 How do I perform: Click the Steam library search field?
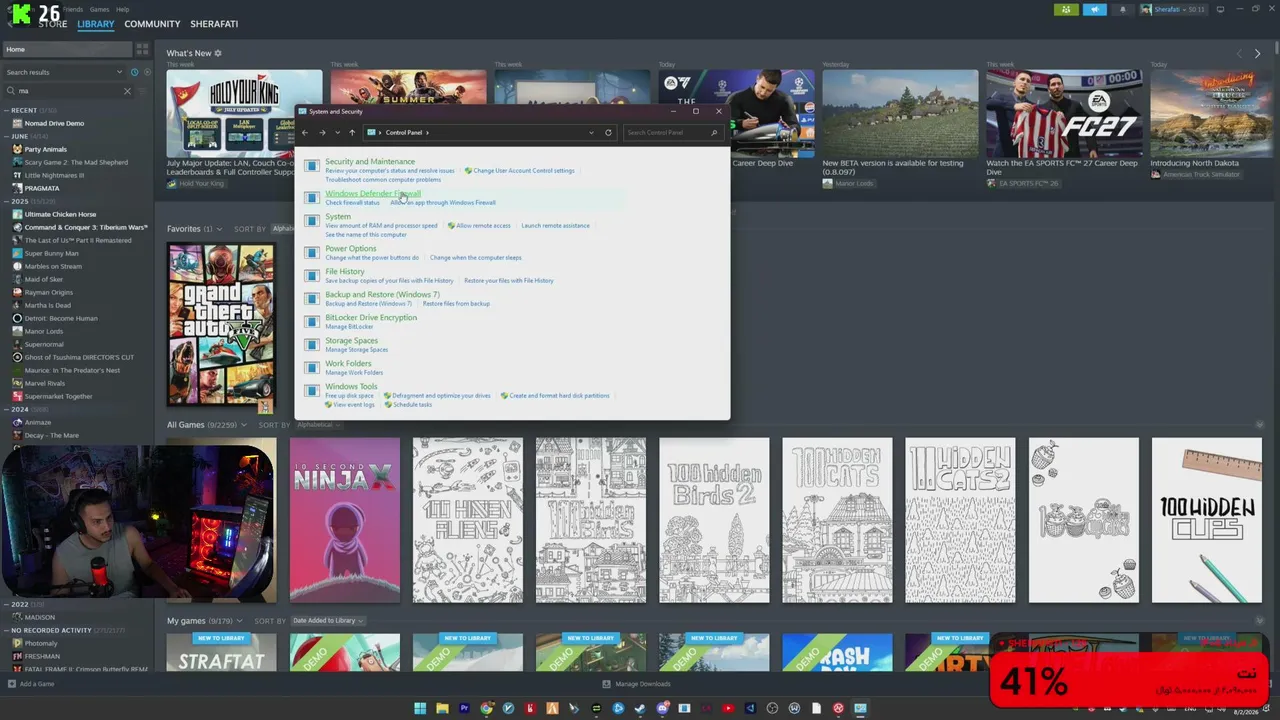pyautogui.click(x=67, y=91)
